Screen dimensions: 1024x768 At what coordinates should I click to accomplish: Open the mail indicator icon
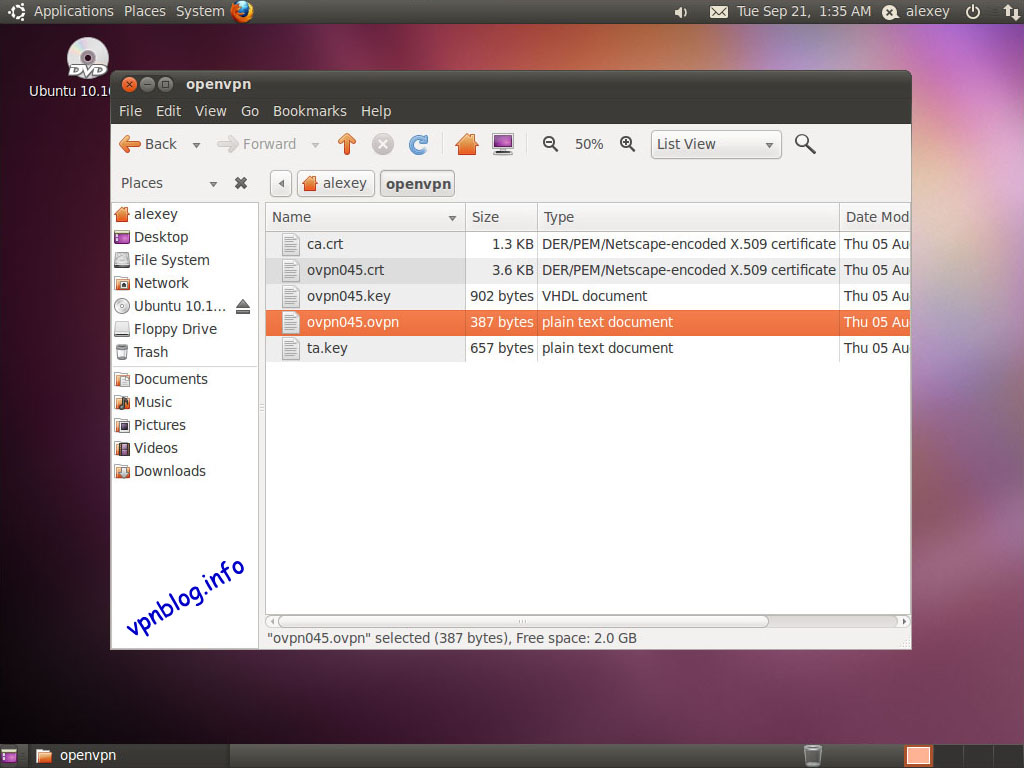(x=718, y=12)
